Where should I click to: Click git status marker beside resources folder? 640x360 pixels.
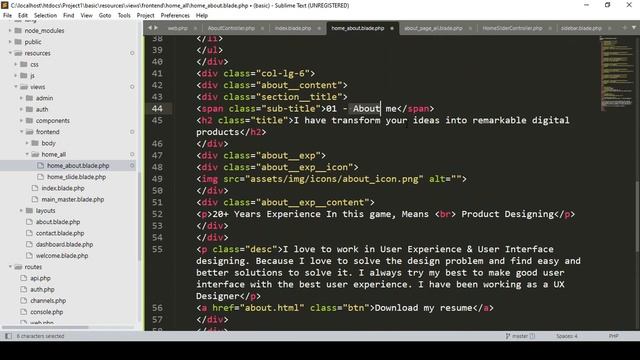coord(132,53)
